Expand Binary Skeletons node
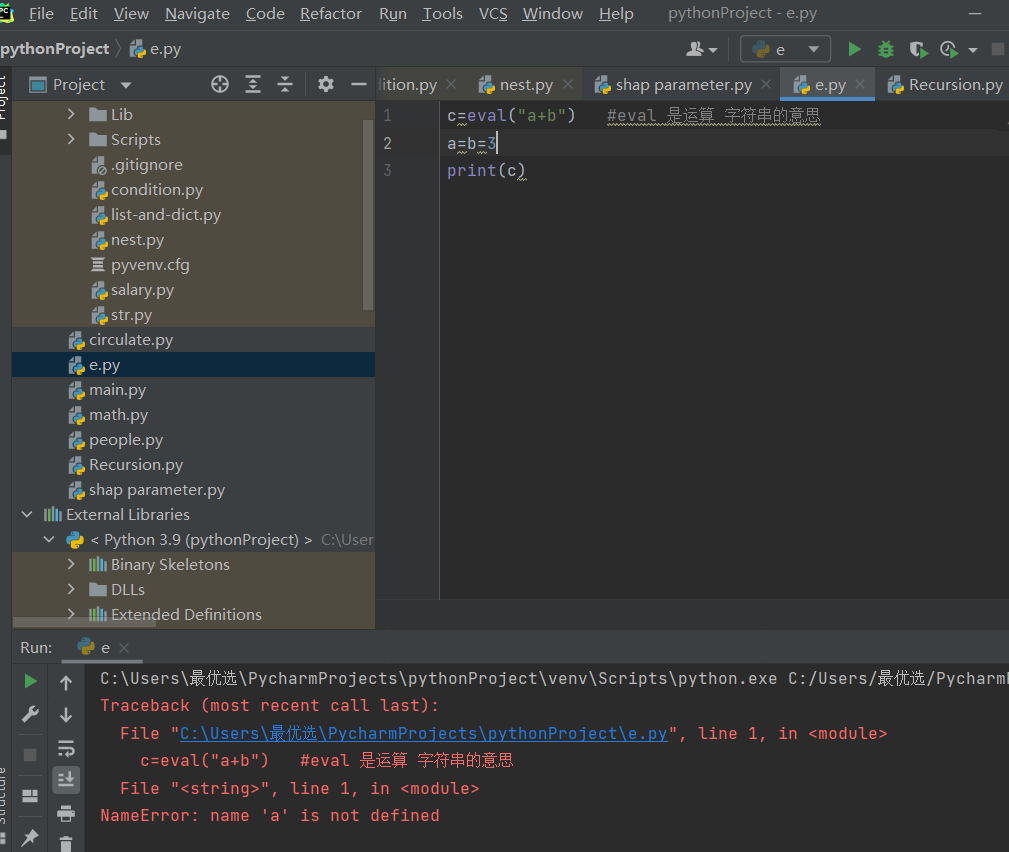 coord(71,564)
